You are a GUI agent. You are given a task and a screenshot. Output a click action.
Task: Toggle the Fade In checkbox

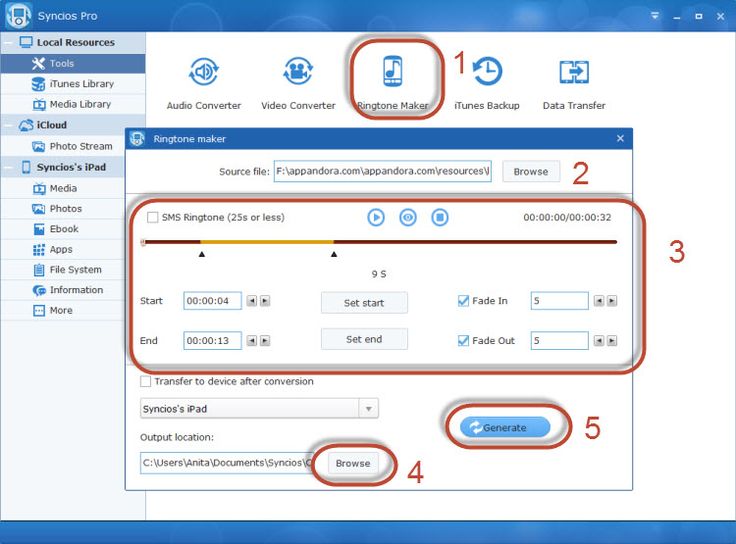(x=463, y=301)
